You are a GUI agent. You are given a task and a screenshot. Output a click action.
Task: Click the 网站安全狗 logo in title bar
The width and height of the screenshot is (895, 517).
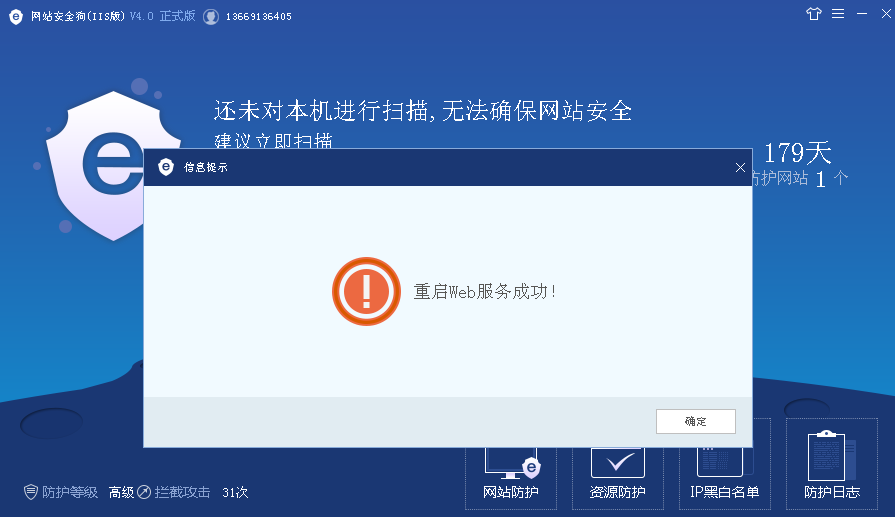[16, 17]
